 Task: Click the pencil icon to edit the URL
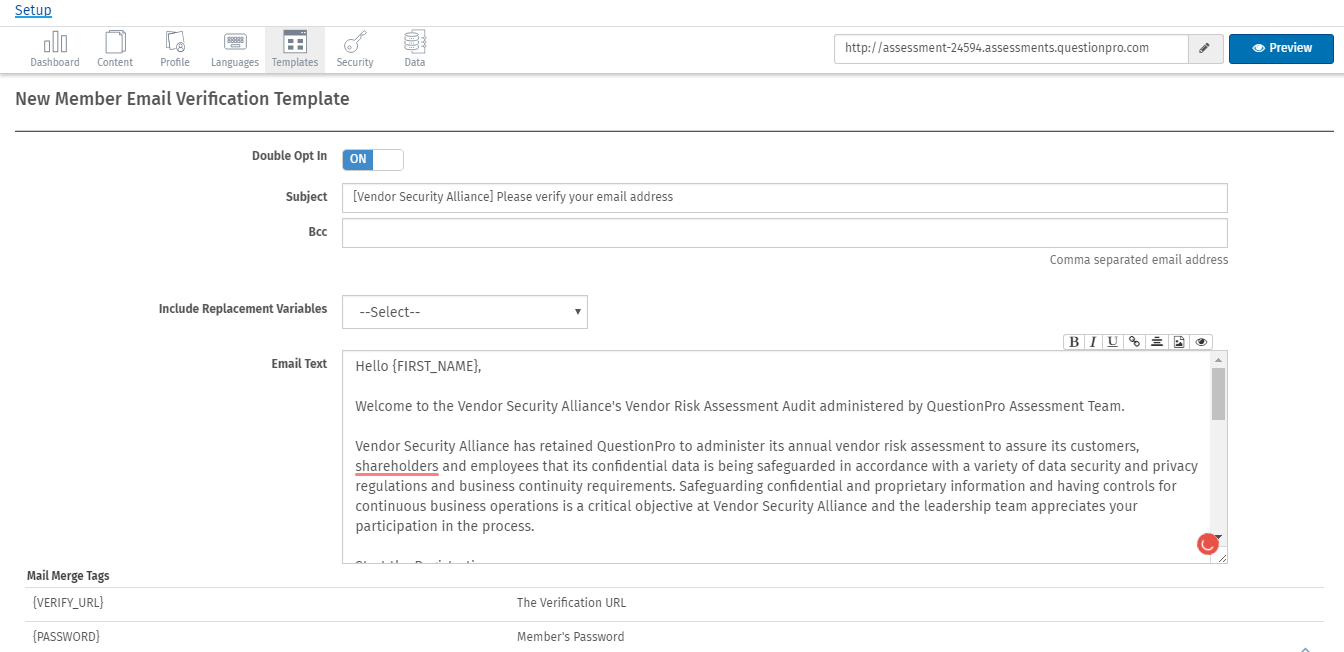coord(1205,48)
